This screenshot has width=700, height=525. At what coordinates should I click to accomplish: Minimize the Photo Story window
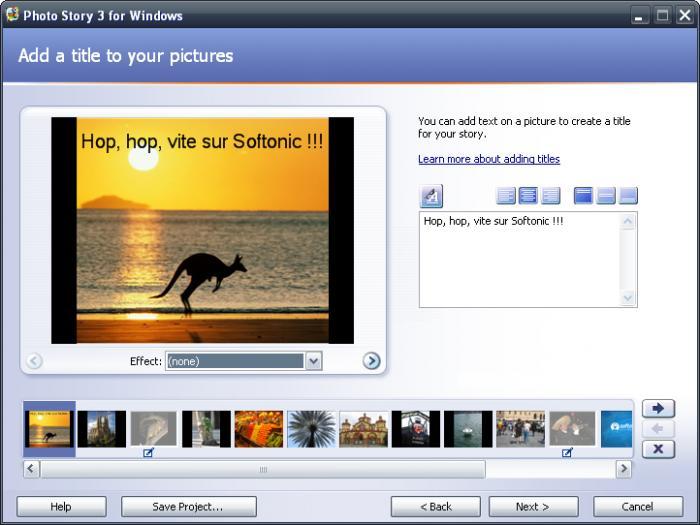[639, 16]
